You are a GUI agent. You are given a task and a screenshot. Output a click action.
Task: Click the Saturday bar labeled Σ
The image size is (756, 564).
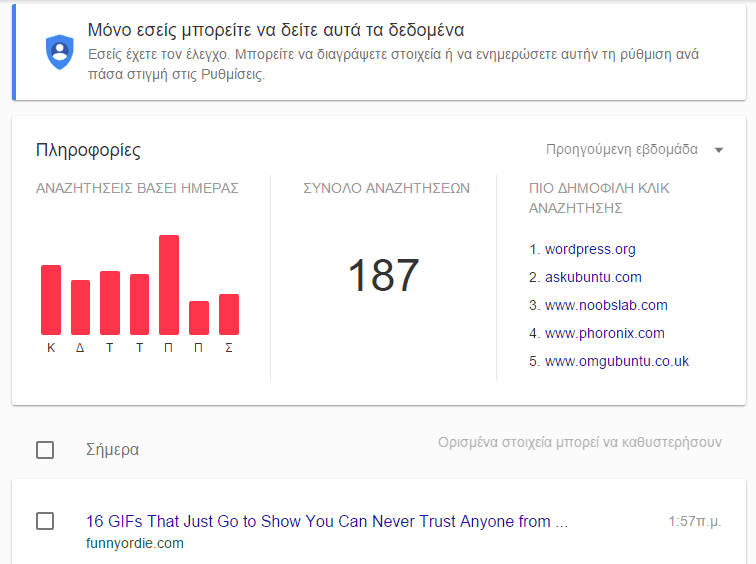tap(229, 314)
